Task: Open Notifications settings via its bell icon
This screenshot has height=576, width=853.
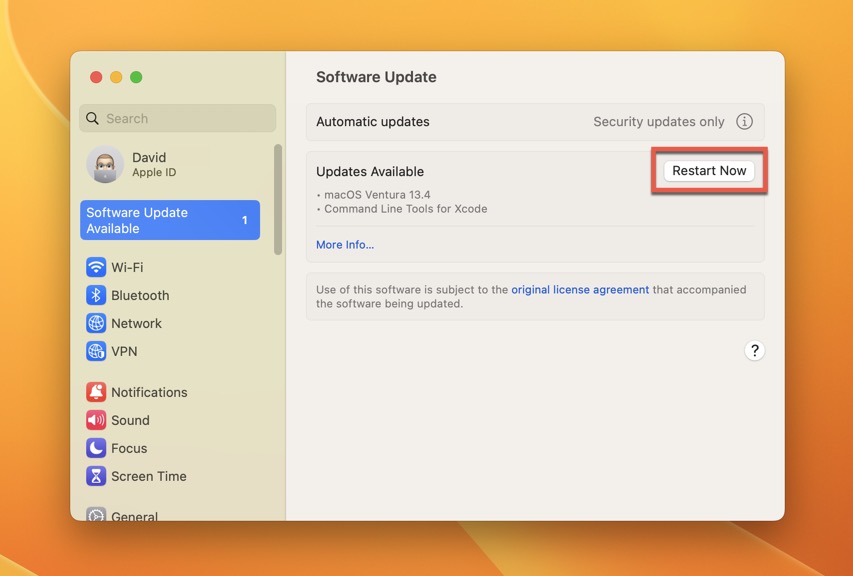Action: click(x=96, y=392)
